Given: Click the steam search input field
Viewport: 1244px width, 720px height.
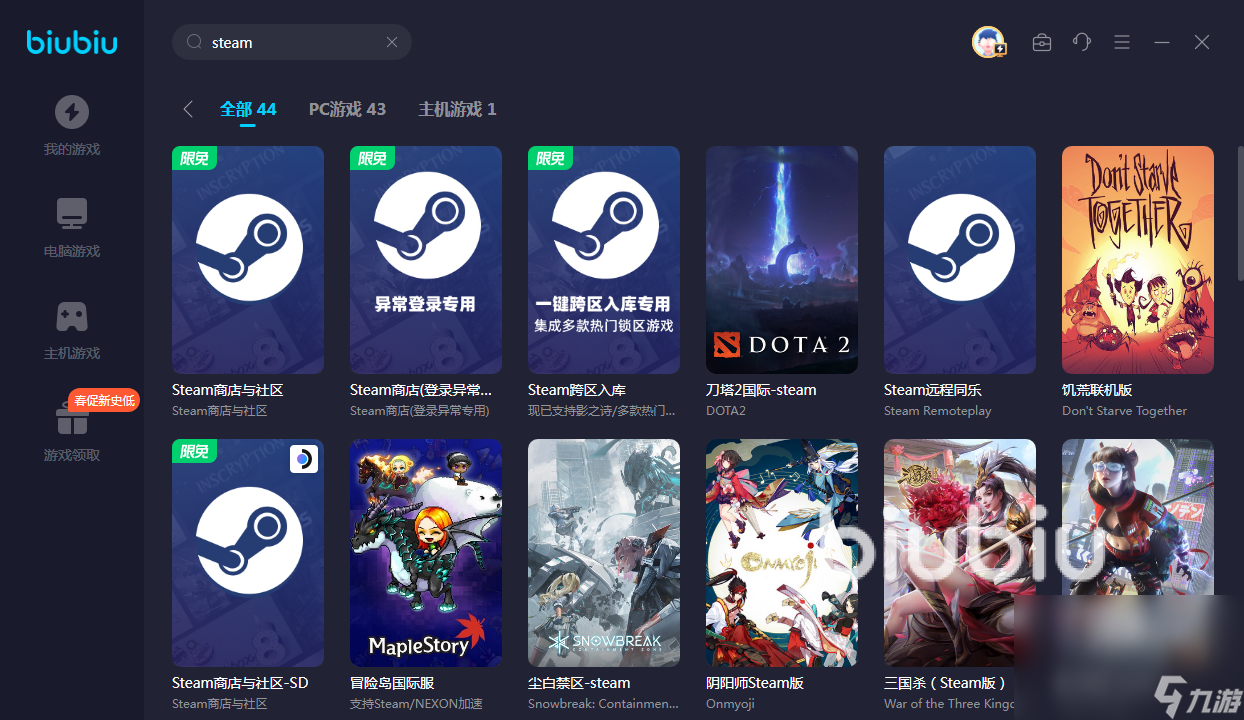Looking at the screenshot, I should coord(292,42).
